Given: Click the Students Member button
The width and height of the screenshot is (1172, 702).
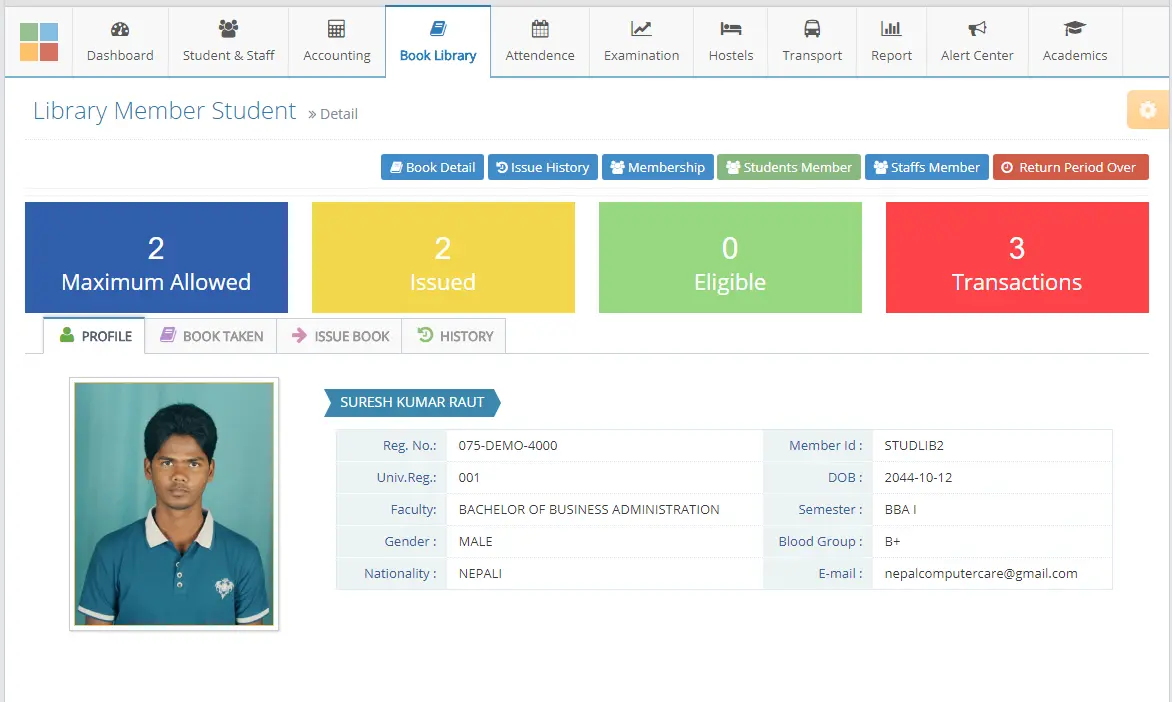Looking at the screenshot, I should tap(788, 167).
